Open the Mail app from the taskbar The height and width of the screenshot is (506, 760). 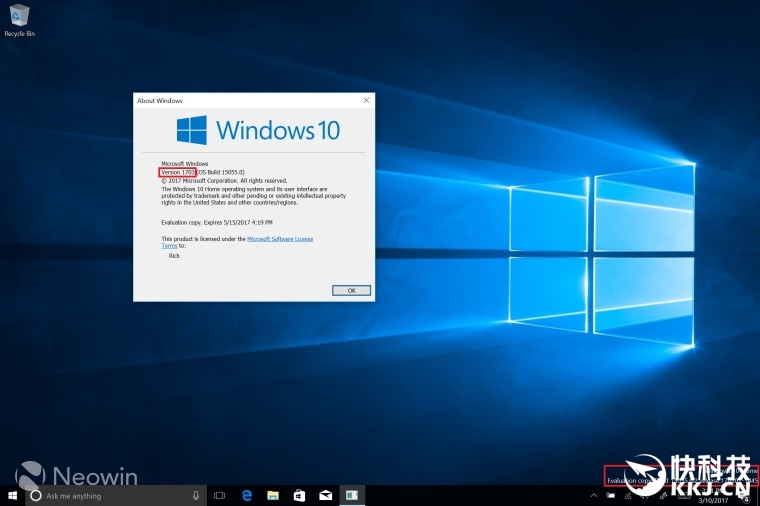point(325,495)
